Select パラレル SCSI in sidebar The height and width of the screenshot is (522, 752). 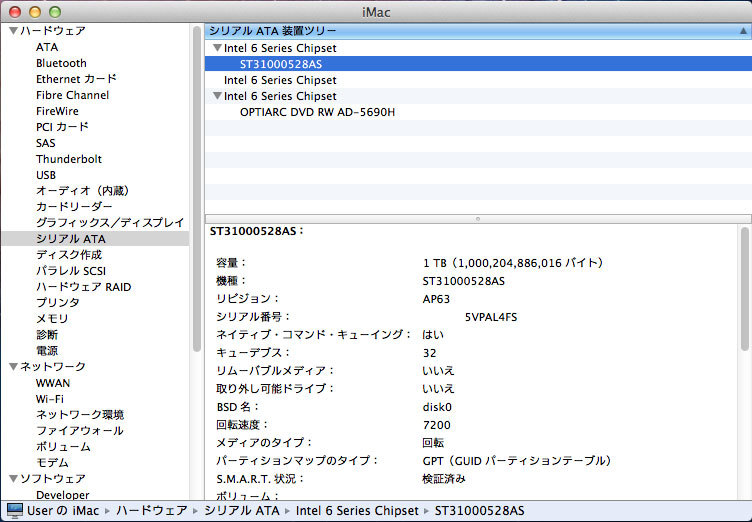[x=71, y=271]
